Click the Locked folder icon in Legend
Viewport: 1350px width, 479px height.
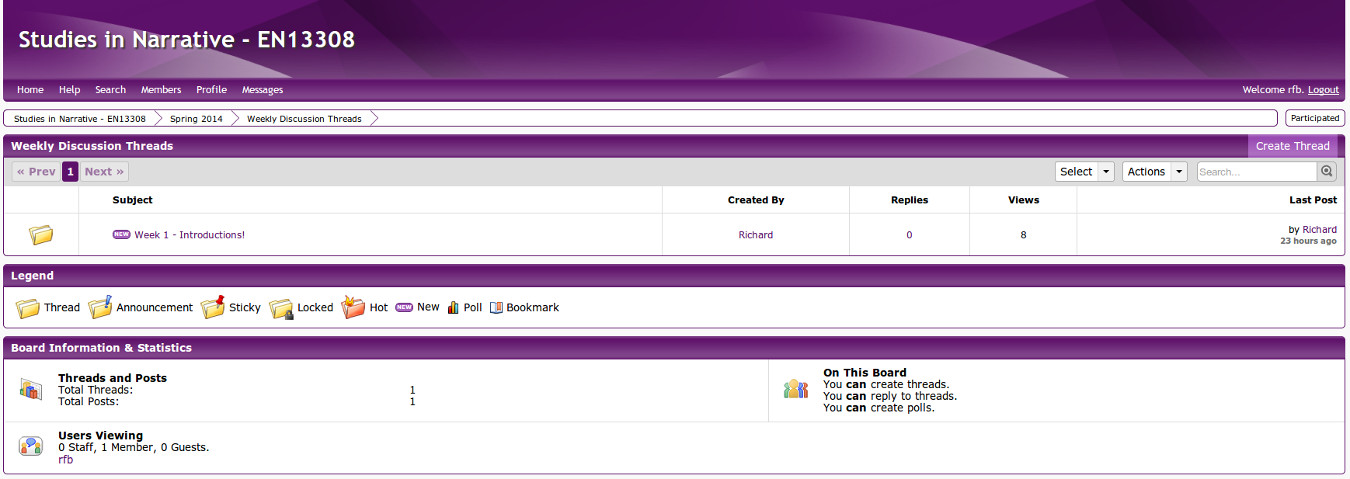(281, 308)
